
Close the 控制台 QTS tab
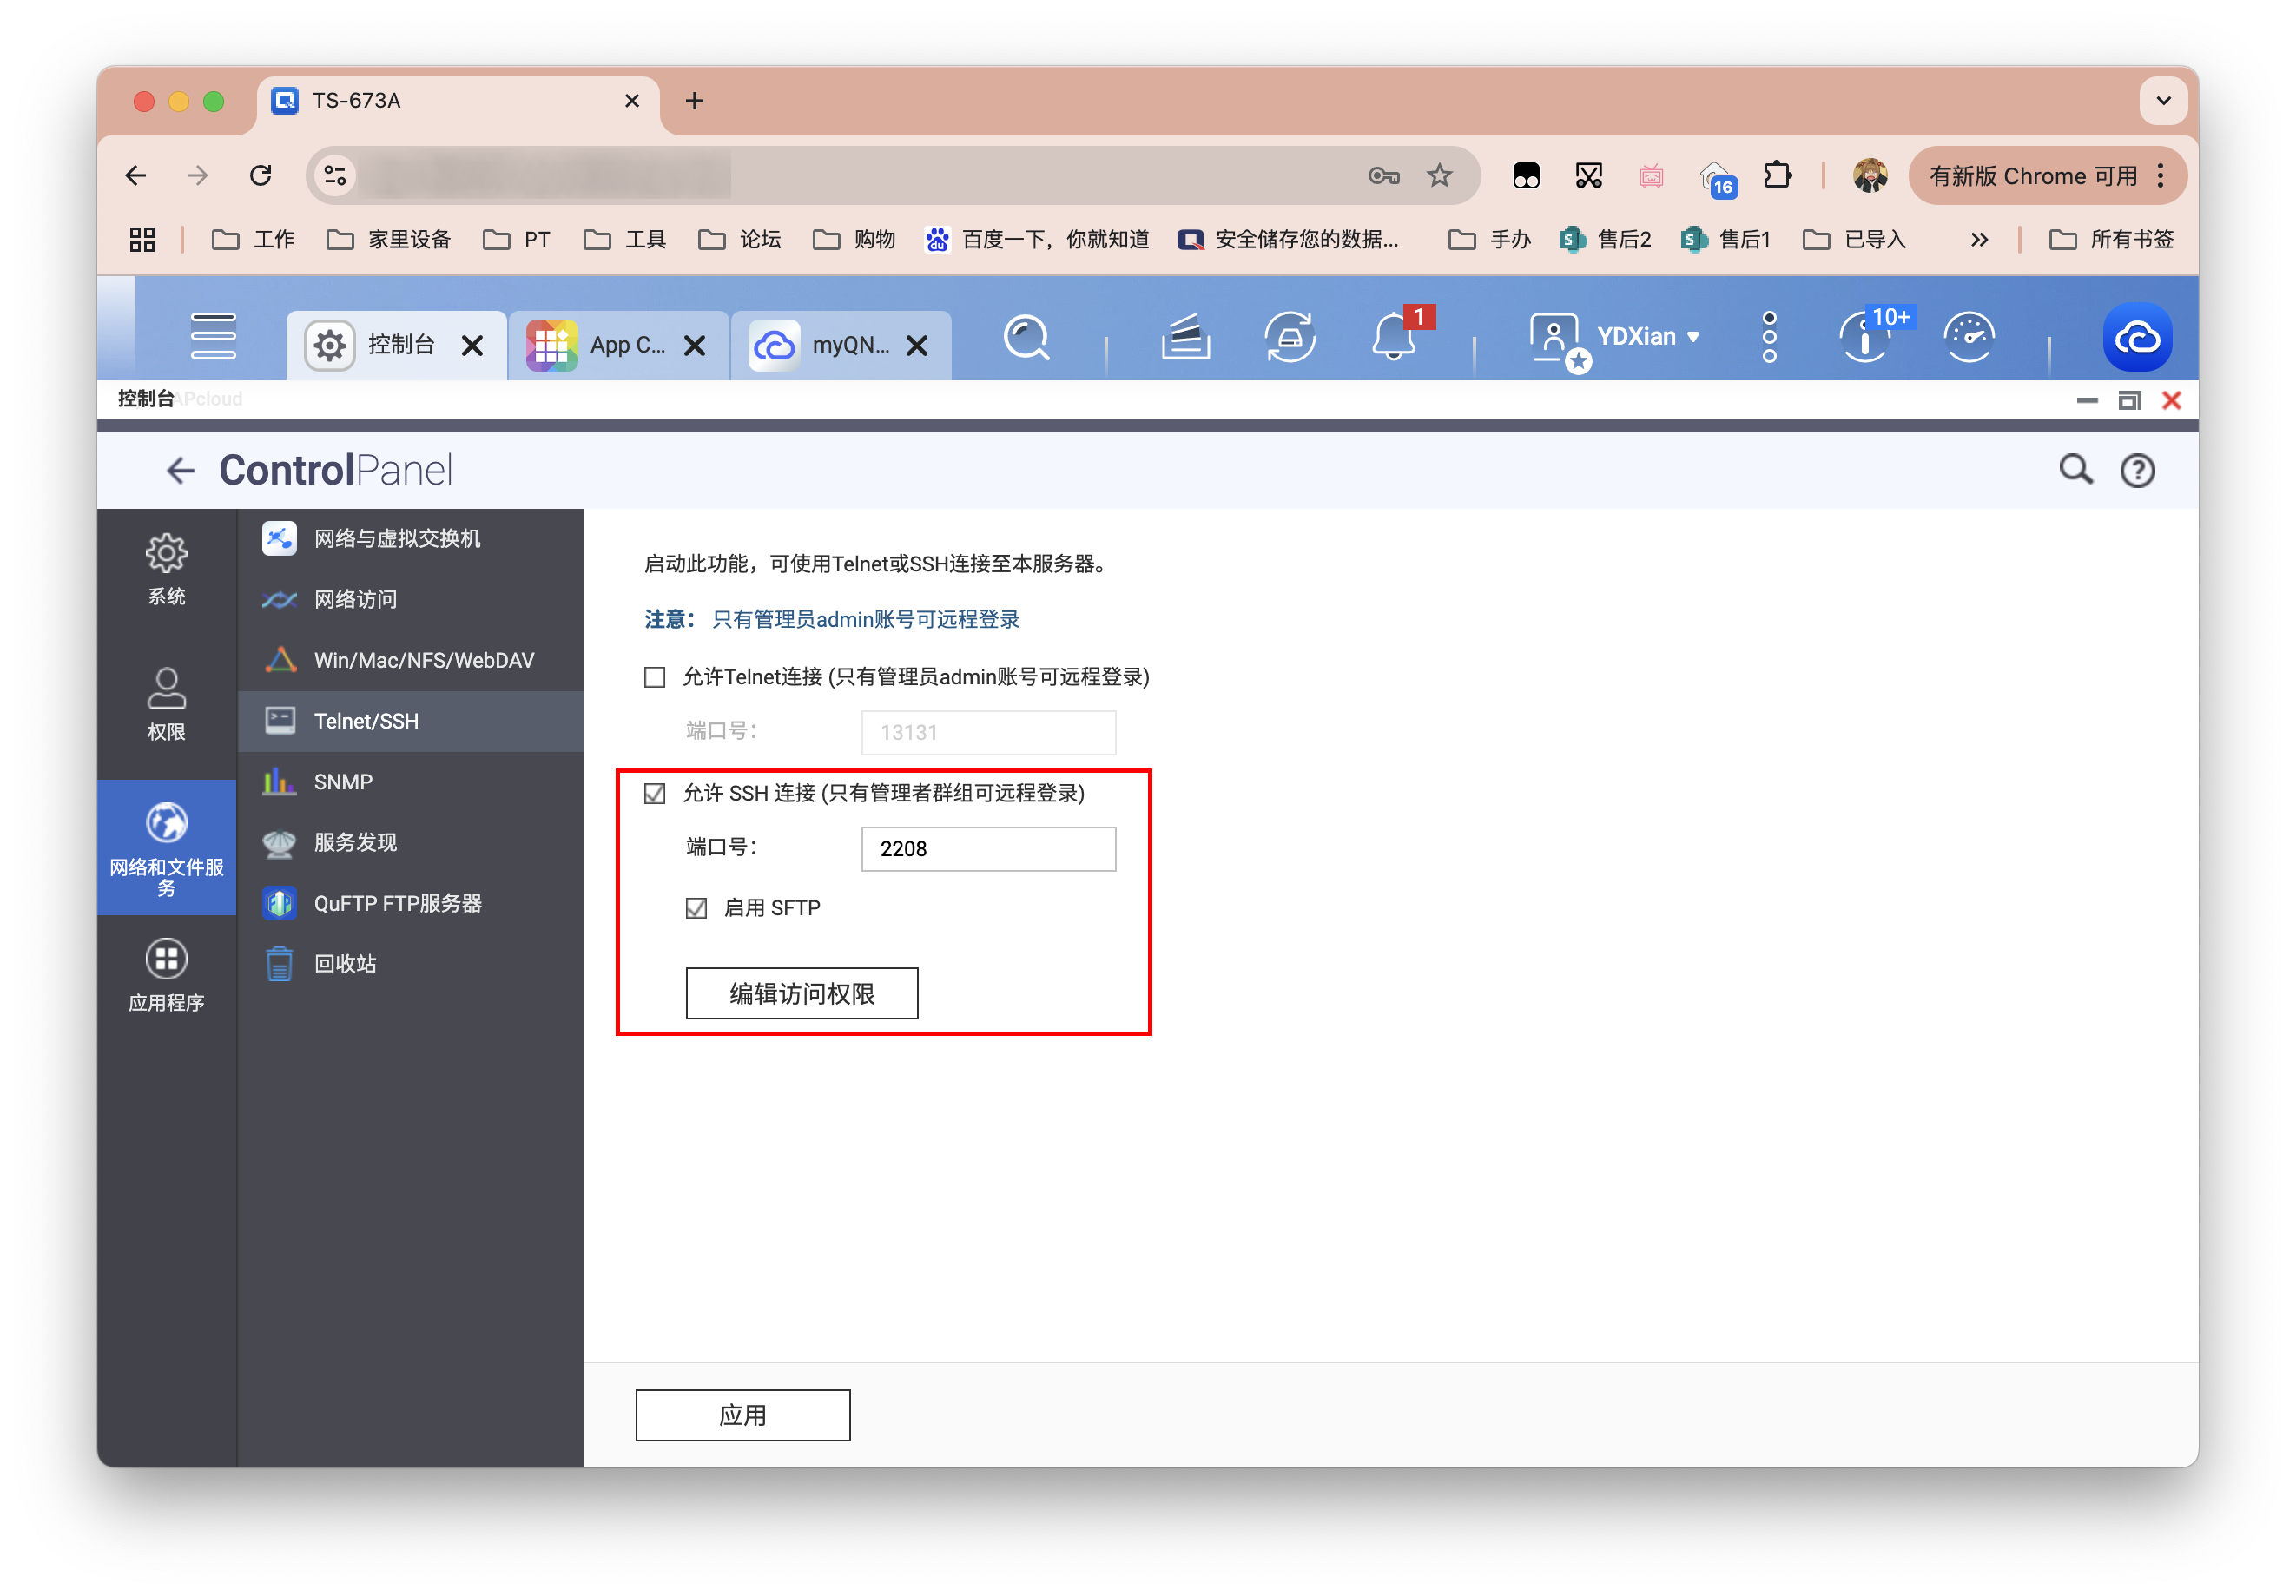coord(473,346)
